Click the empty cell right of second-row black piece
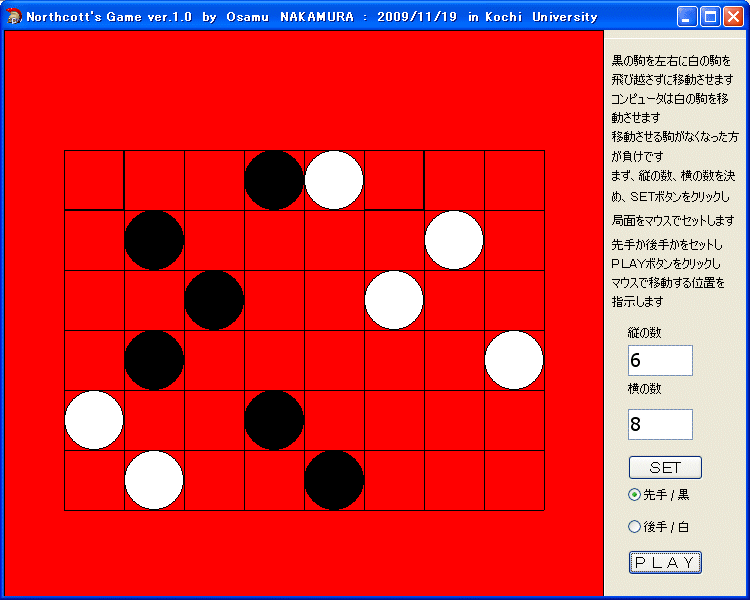Viewport: 750px width, 600px height. click(x=214, y=240)
